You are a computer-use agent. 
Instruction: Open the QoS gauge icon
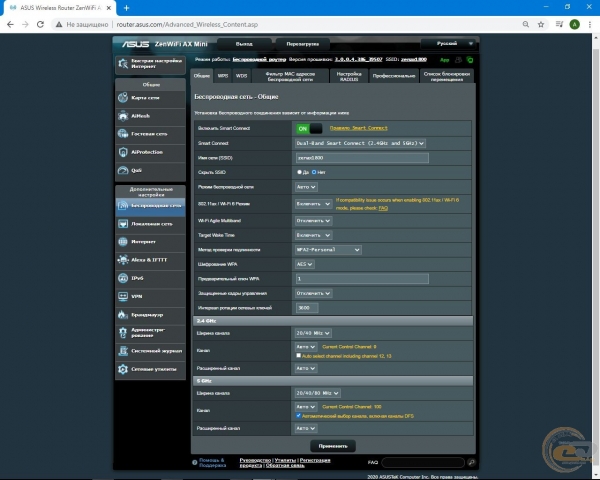coord(123,170)
